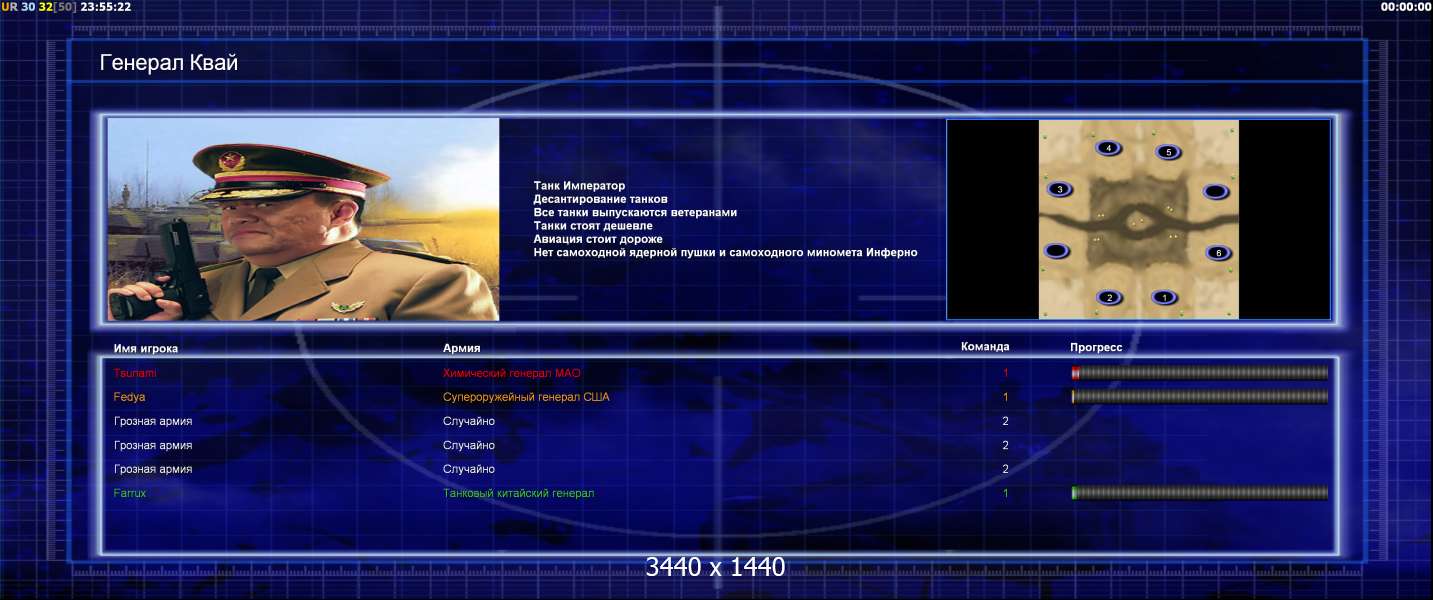Click the yellow '32' counter at top
Viewport: 1433px width, 600px height.
point(46,7)
